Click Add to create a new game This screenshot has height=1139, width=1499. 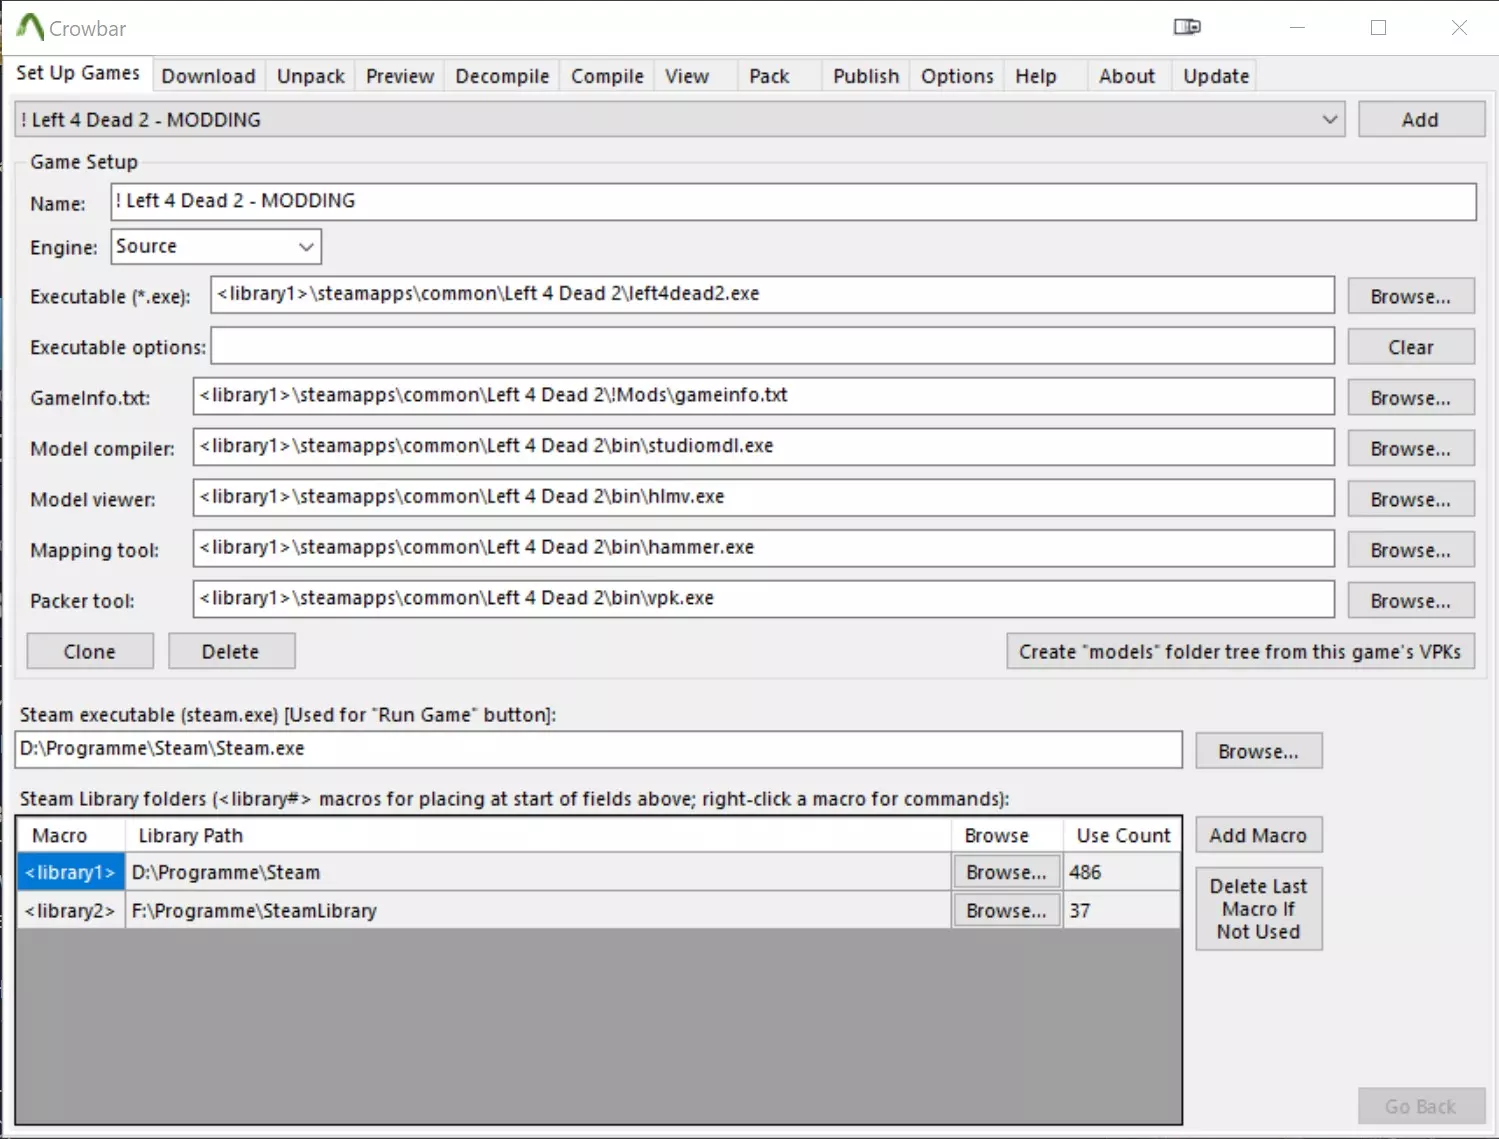point(1420,120)
